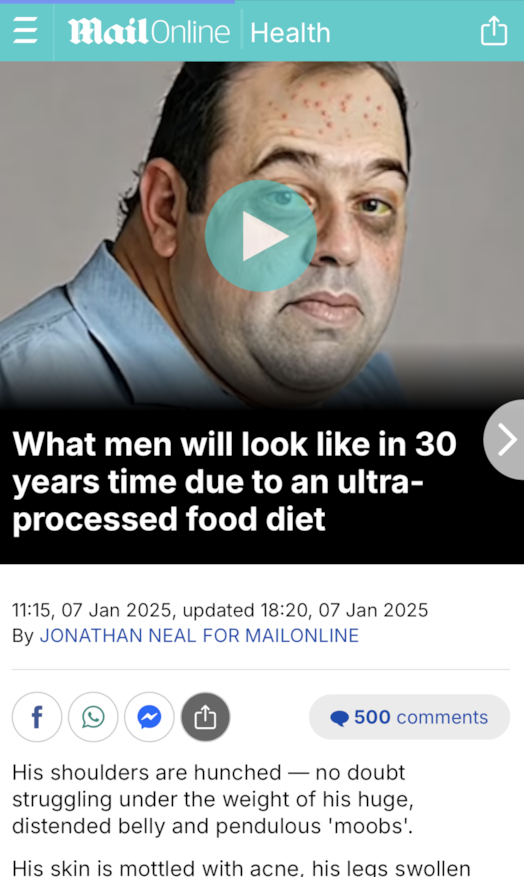Tap the paragraph starting 'His skin is mottled'

click(x=241, y=867)
